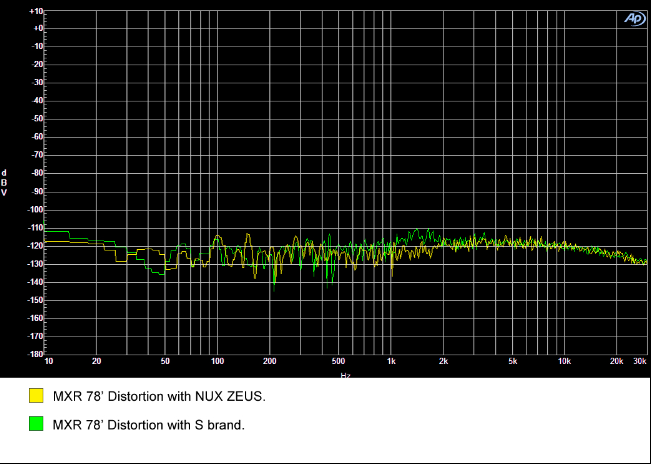Select the -50 tick label on the dBV axis

[x=38, y=119]
